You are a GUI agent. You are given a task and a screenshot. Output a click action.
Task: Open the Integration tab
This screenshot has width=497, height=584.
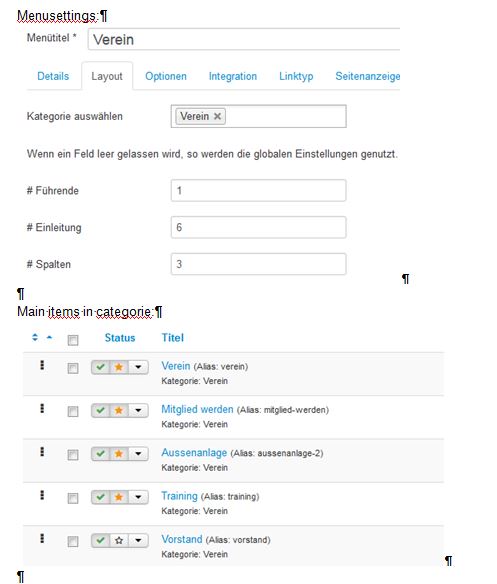point(233,76)
